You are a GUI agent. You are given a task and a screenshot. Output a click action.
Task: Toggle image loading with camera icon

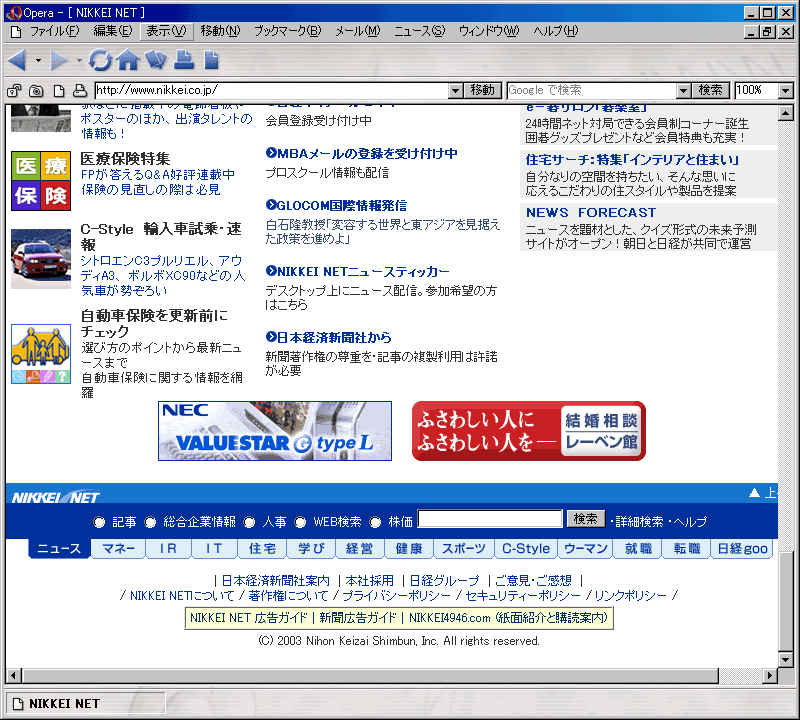tap(36, 91)
